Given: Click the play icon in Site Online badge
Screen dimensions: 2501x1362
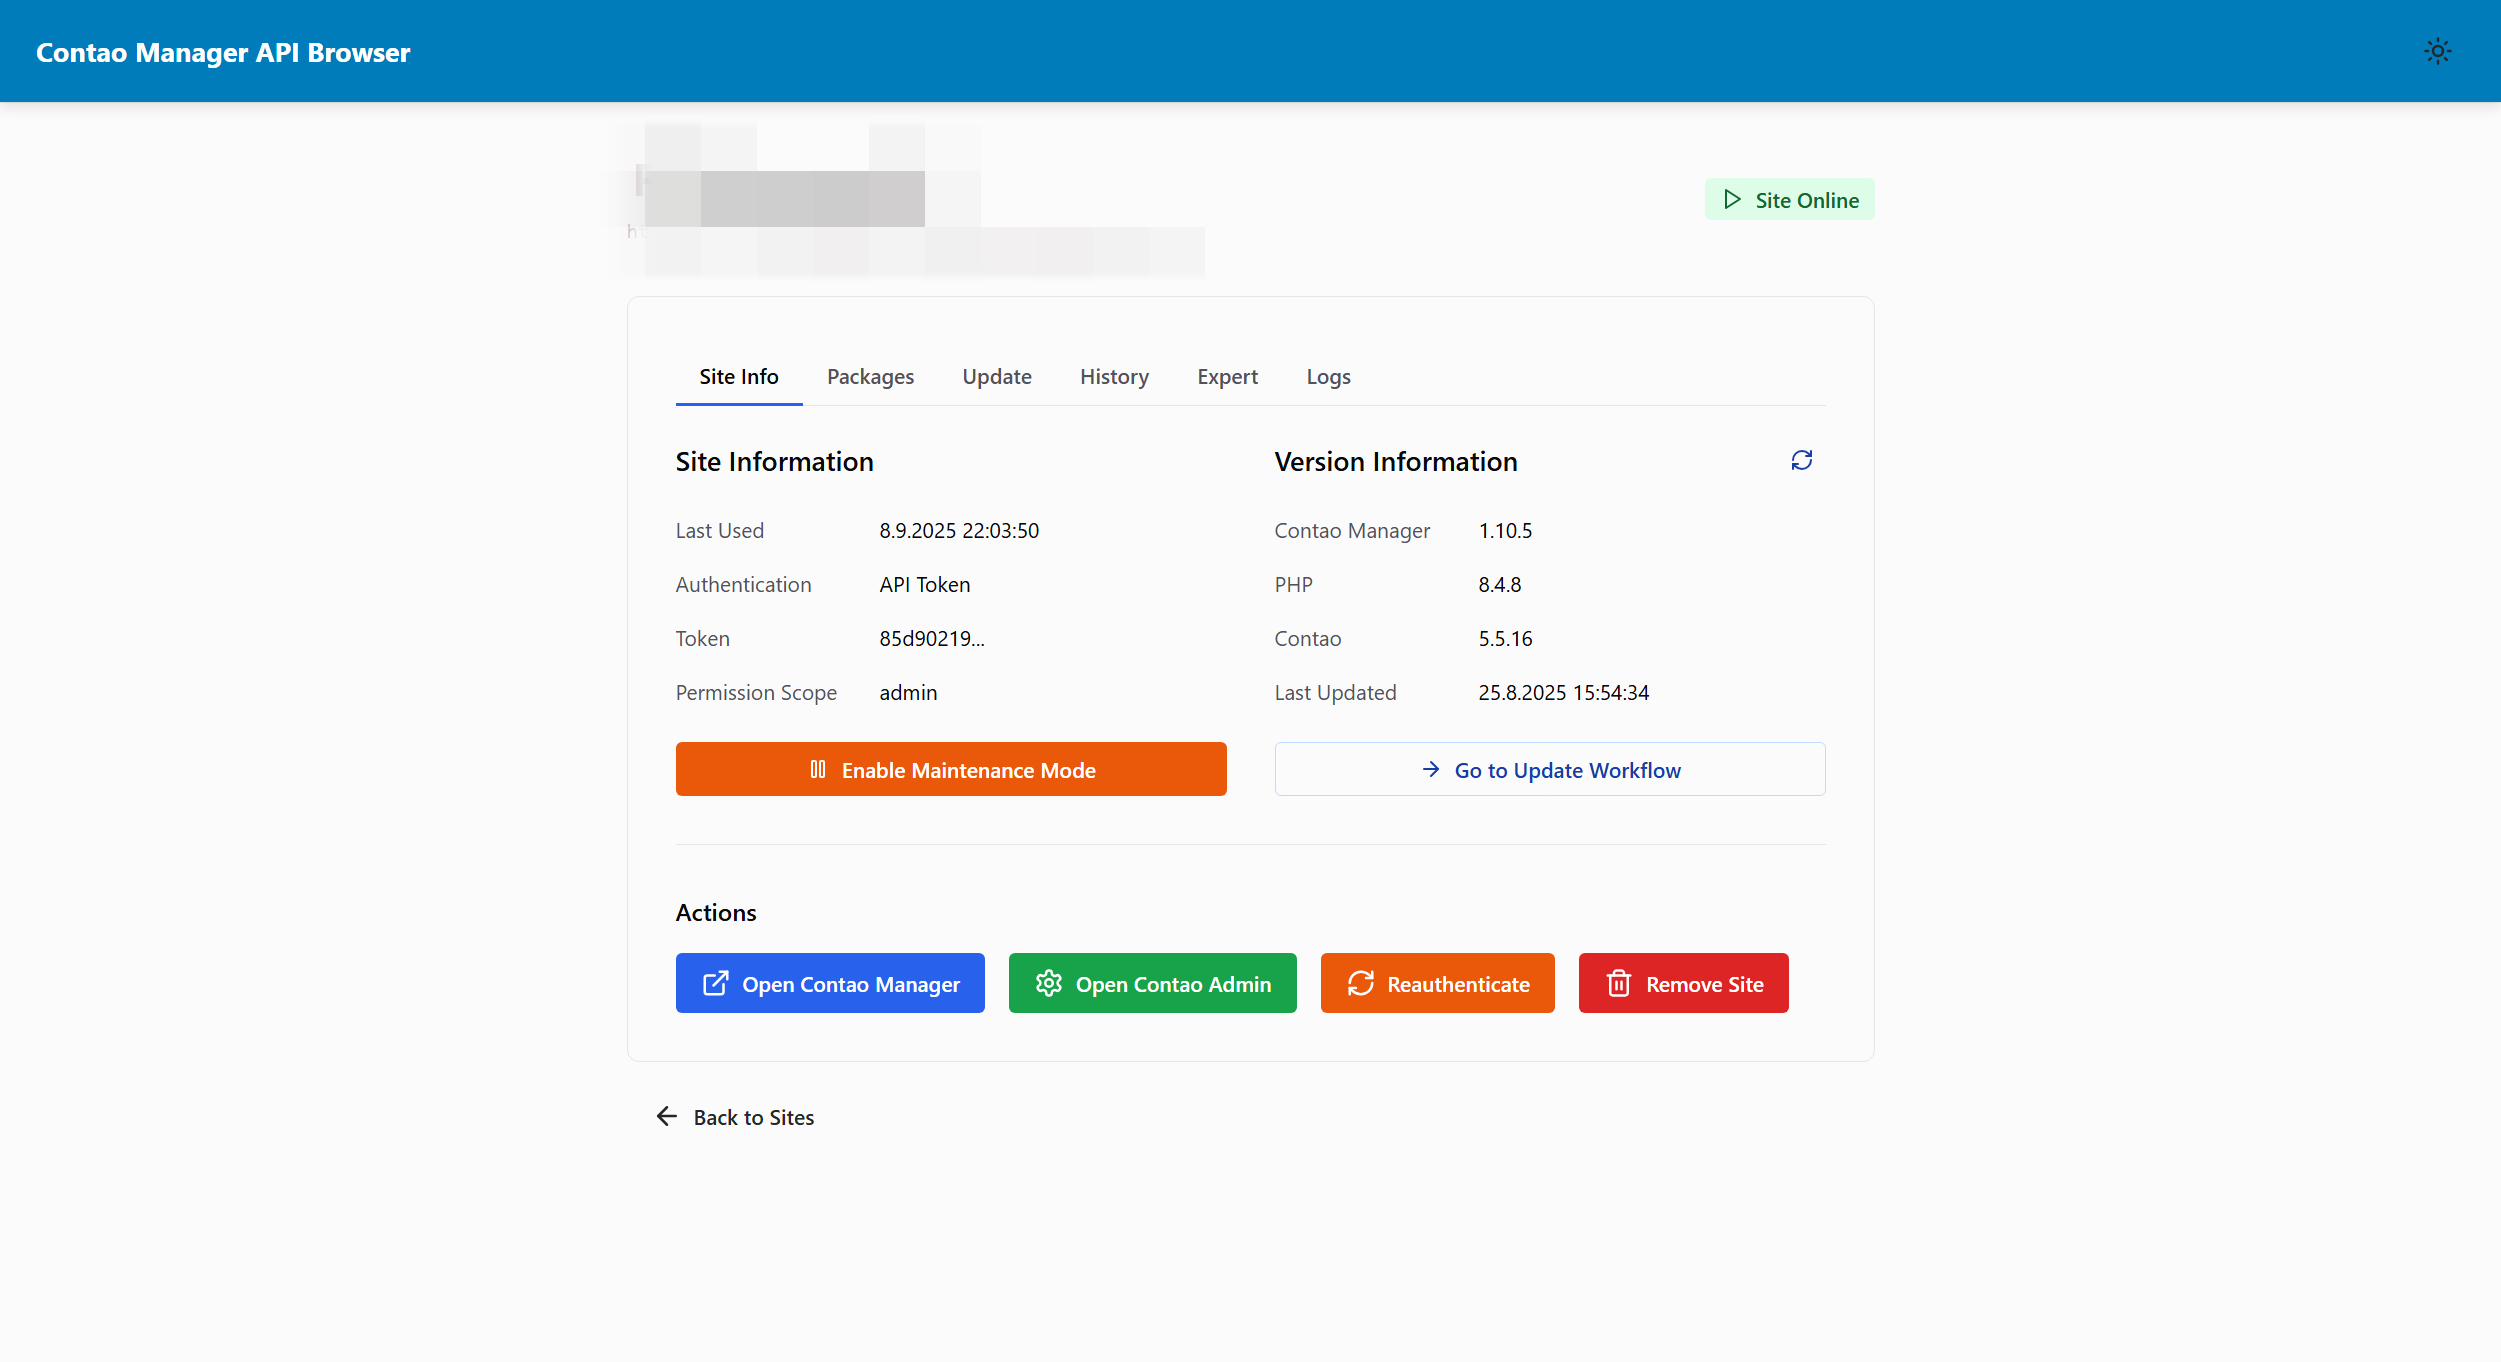Looking at the screenshot, I should 1732,200.
